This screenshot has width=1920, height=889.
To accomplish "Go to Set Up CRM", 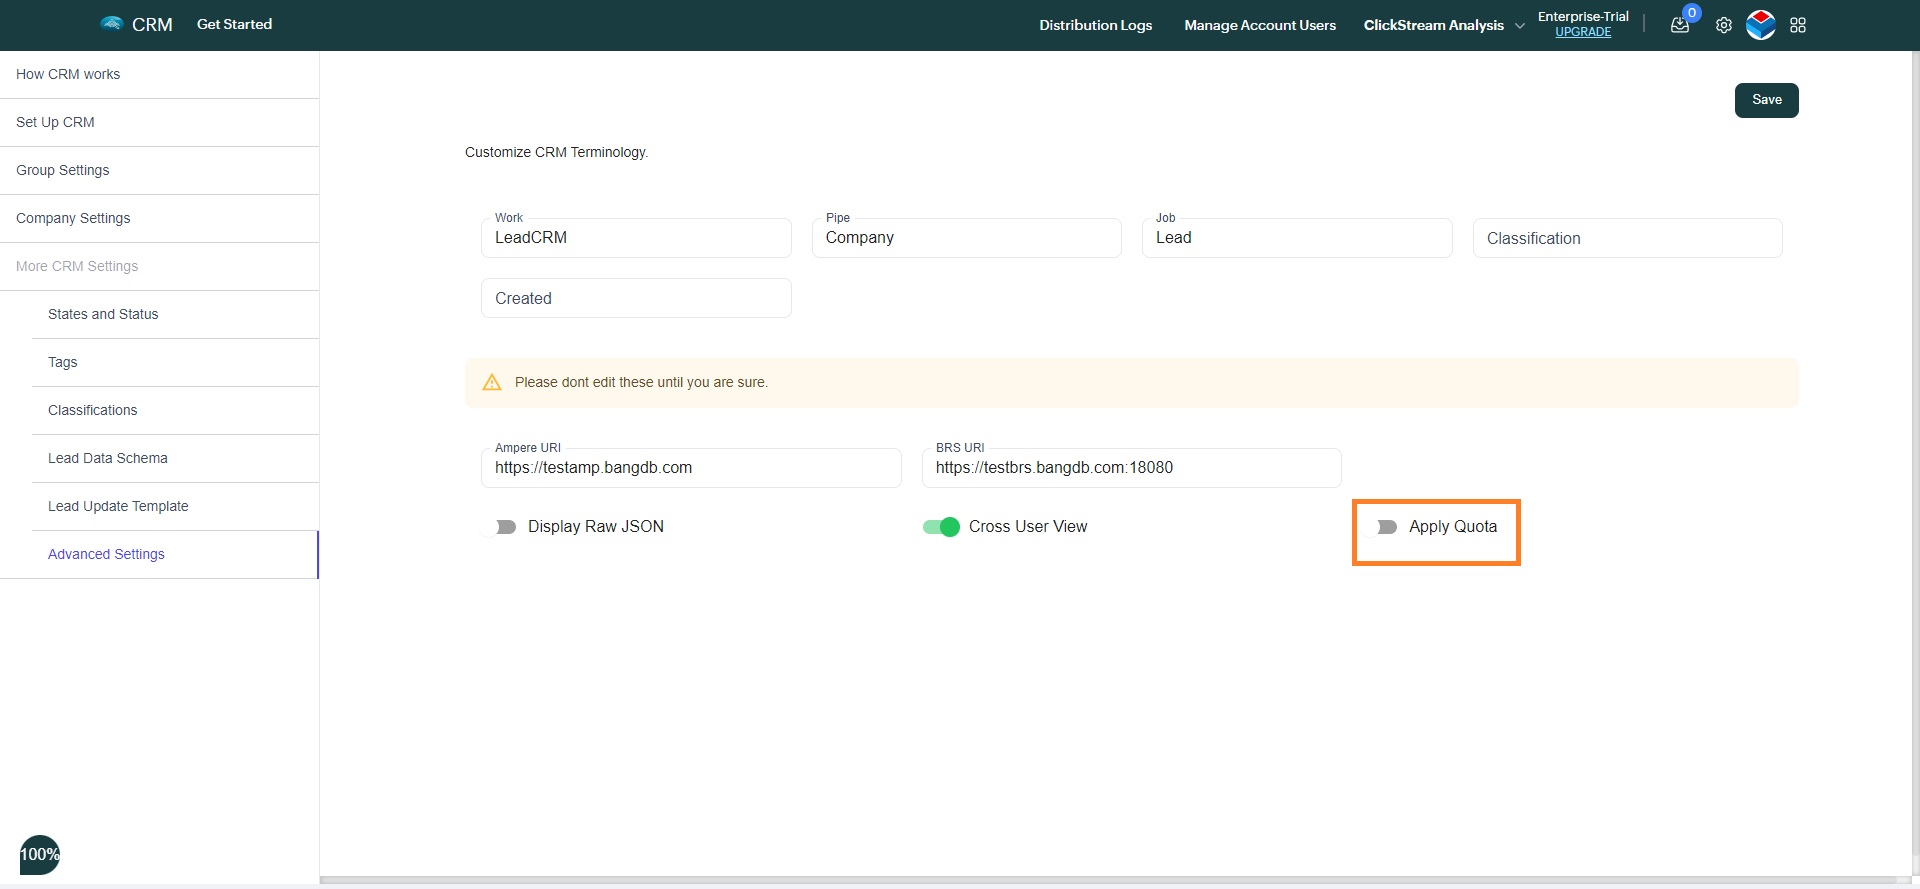I will pyautogui.click(x=160, y=122).
